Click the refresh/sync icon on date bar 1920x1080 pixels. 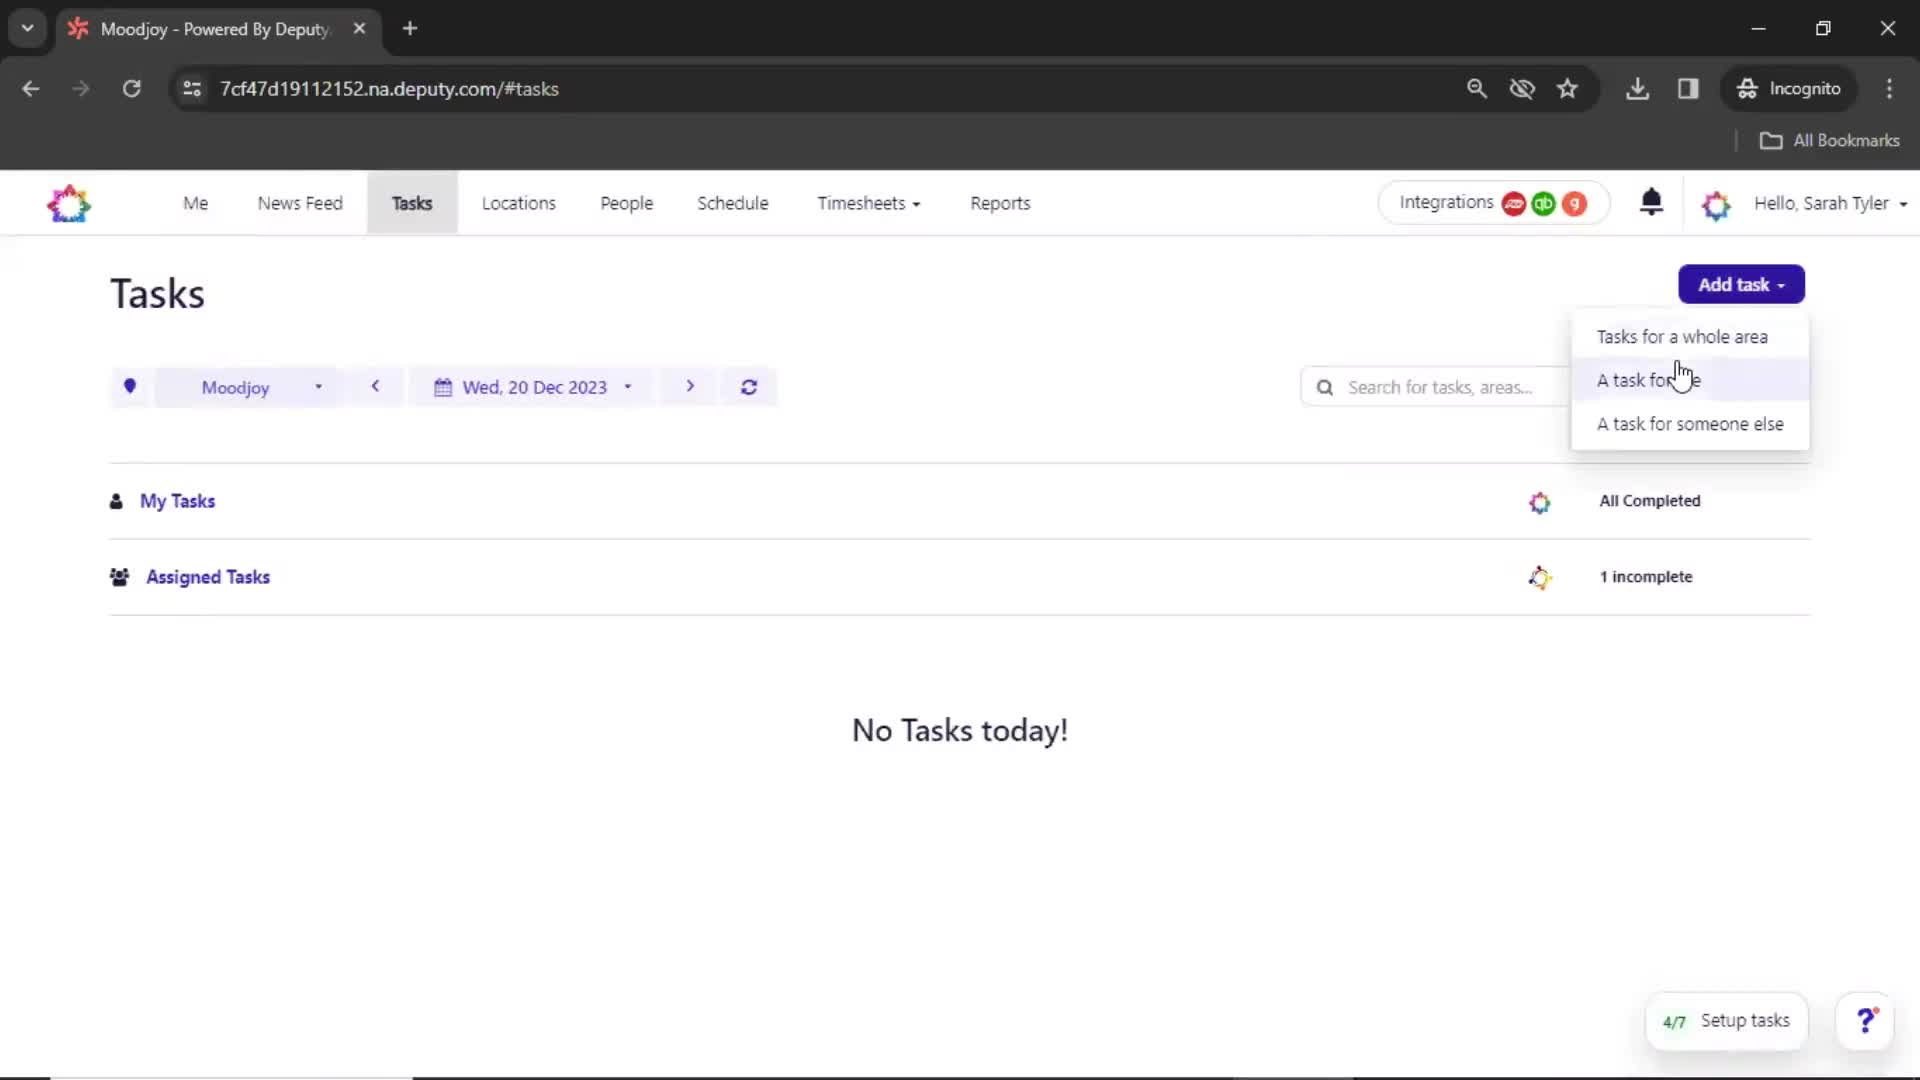(x=748, y=386)
